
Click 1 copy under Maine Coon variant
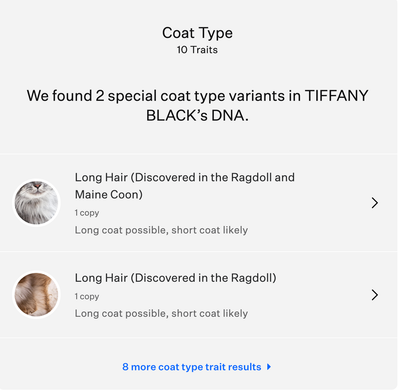tap(87, 213)
